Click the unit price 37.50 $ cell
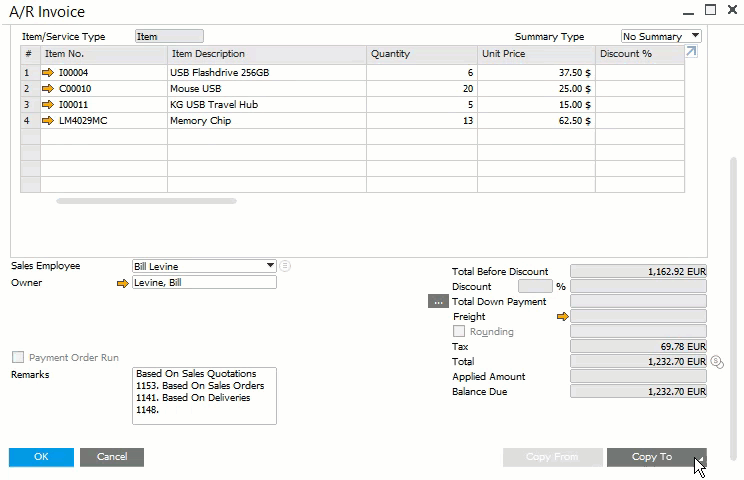The height and width of the screenshot is (480, 744). pos(536,73)
